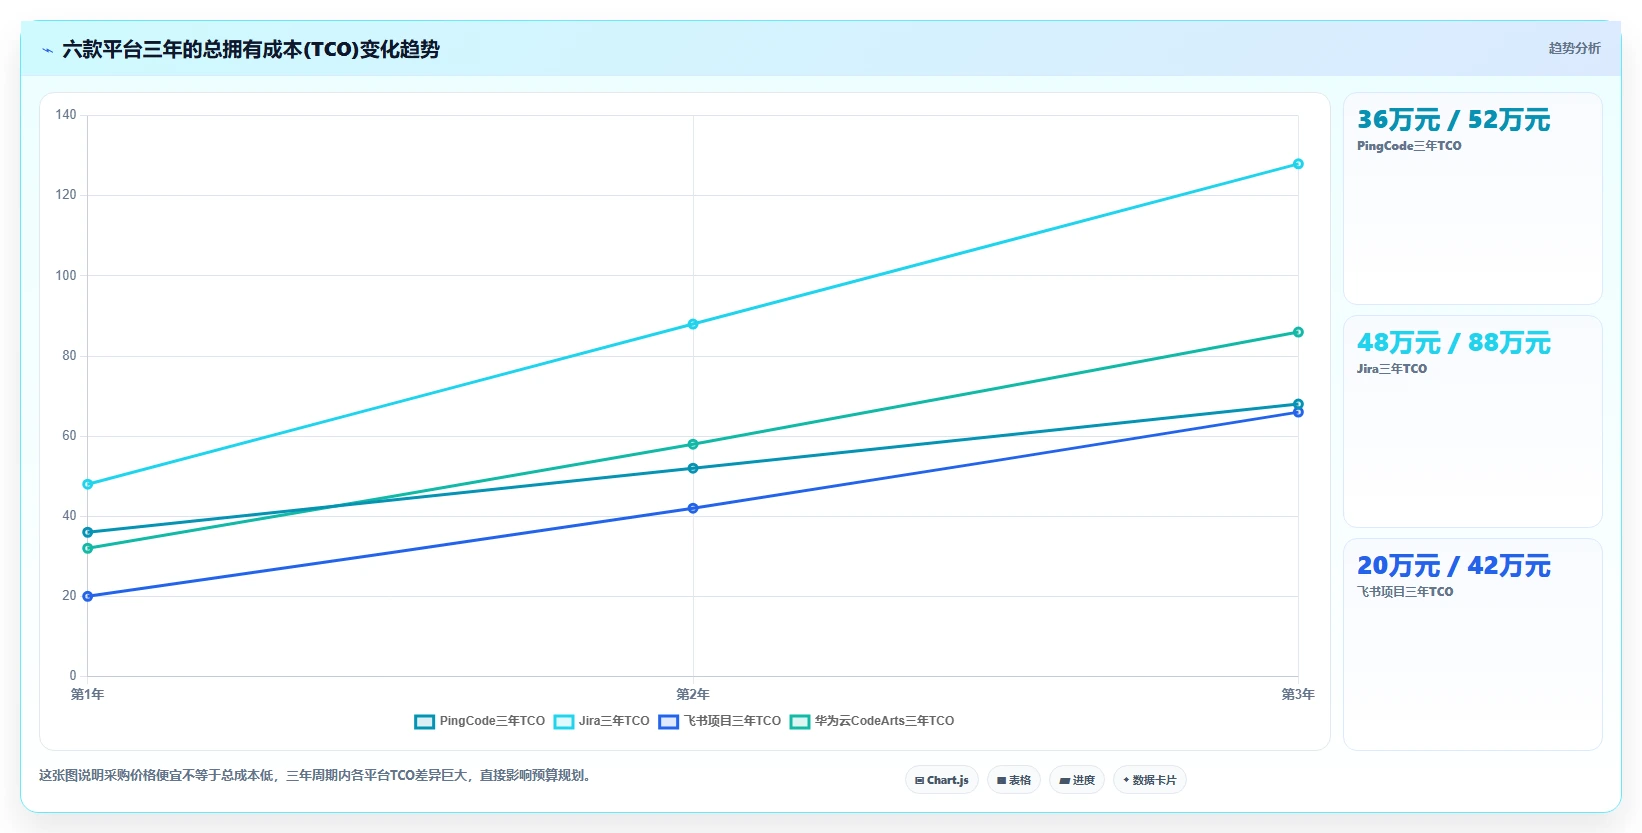Toggle 飞书项目三年TCO legend swatch
1642x833 pixels.
point(669,722)
